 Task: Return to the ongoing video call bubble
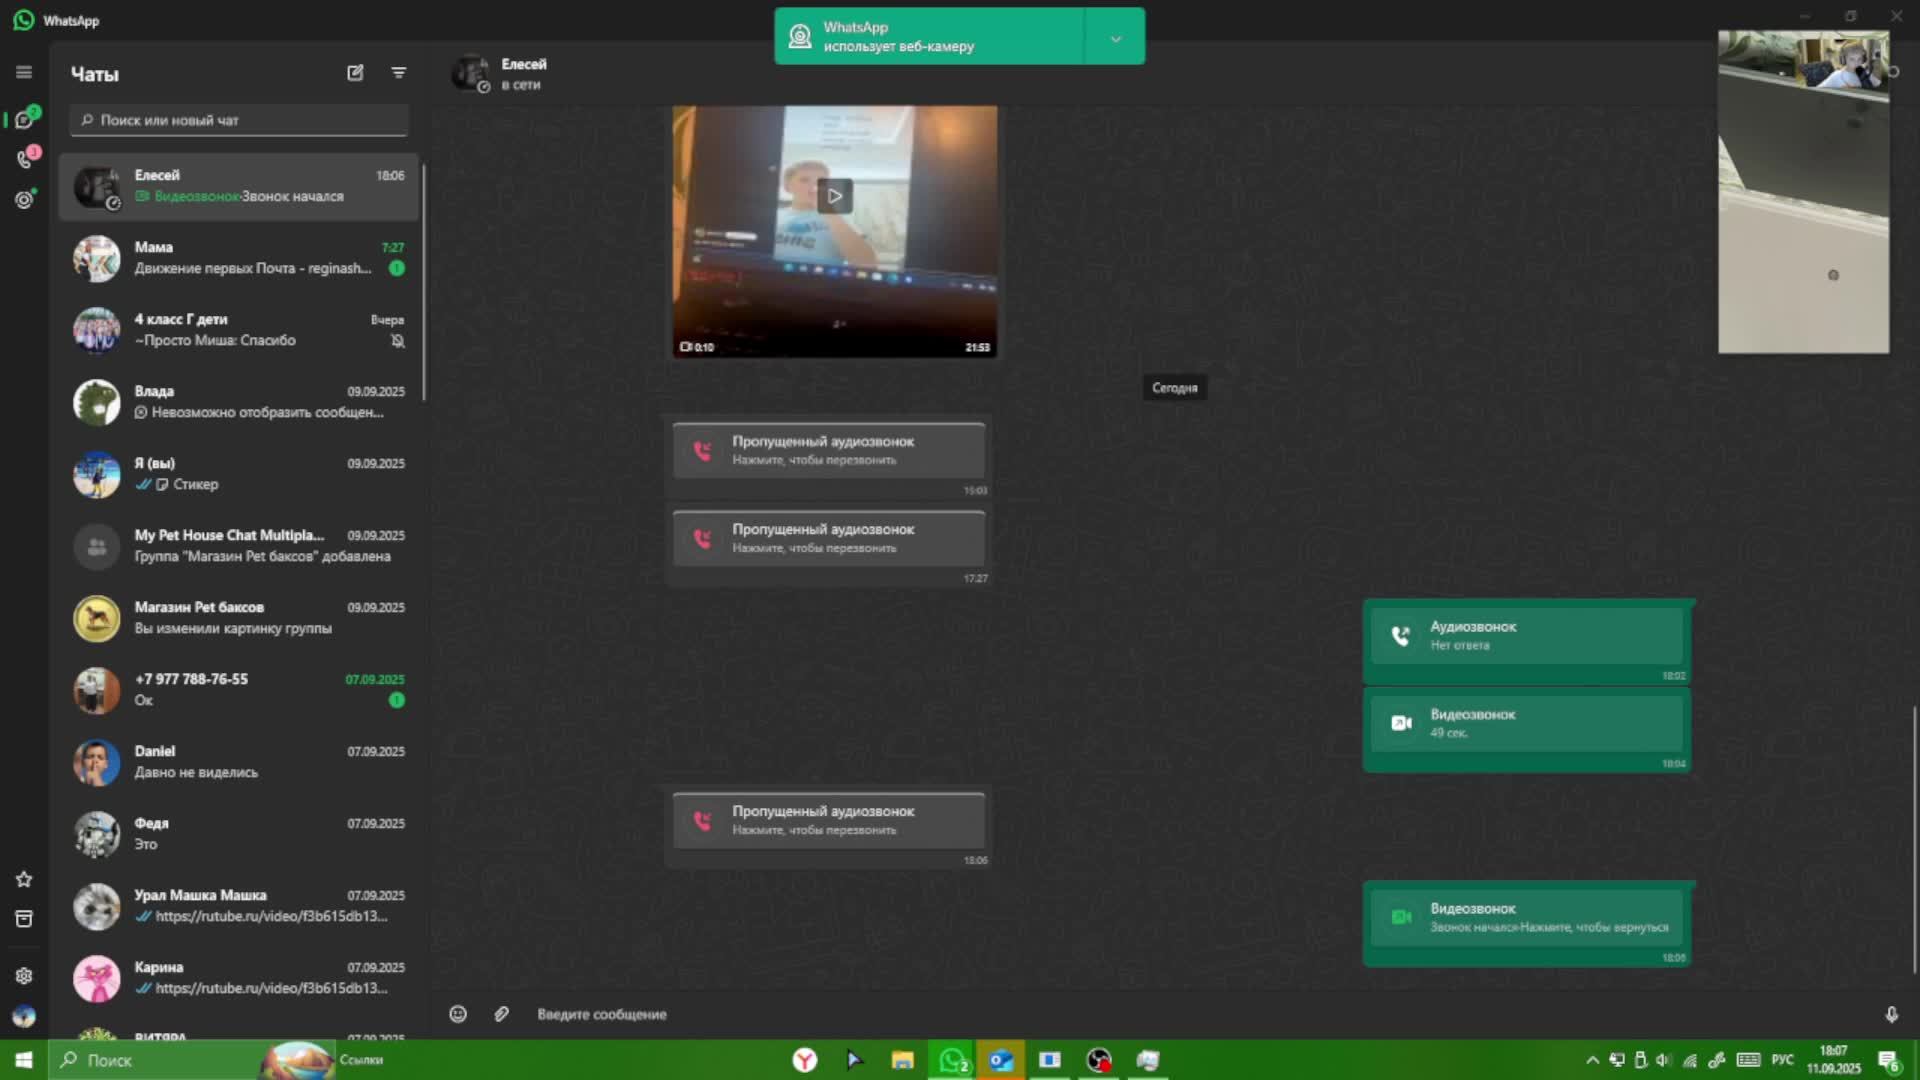pos(1526,917)
